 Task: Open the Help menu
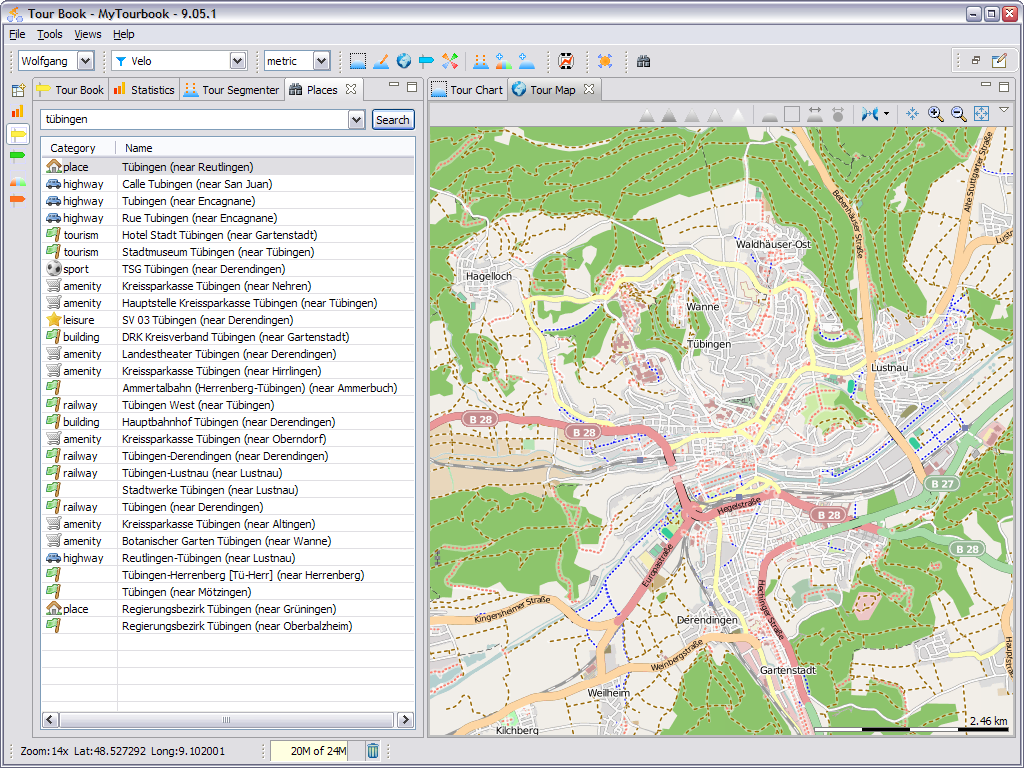click(x=123, y=34)
